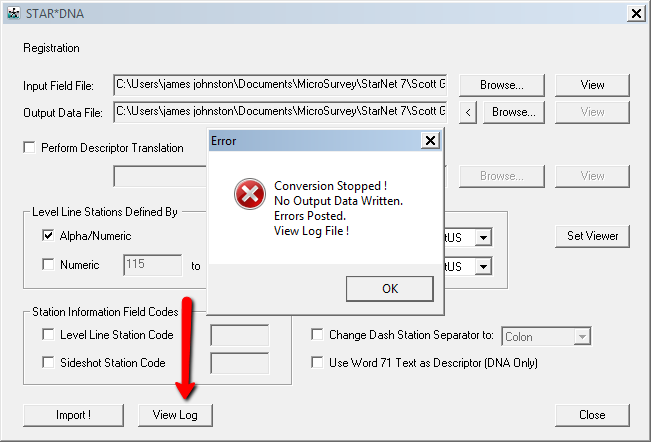
Task: Enable Sideshot Station Code checkbox
Action: tap(48, 363)
